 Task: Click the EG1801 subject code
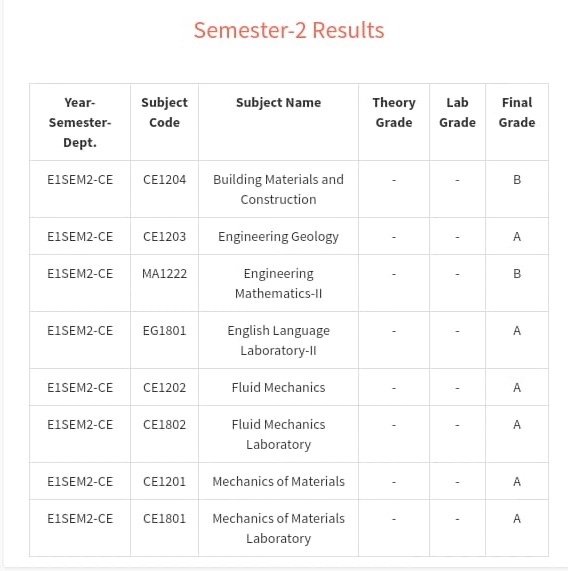coord(165,331)
